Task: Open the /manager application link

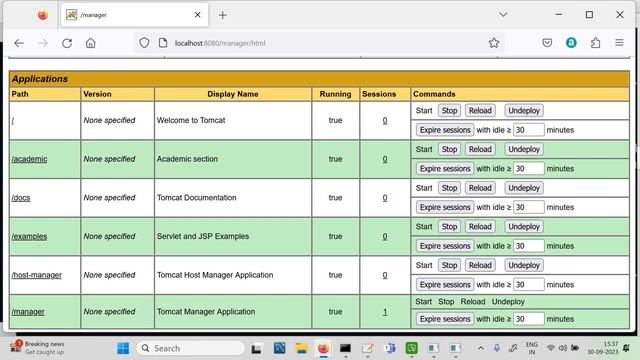Action: point(28,312)
